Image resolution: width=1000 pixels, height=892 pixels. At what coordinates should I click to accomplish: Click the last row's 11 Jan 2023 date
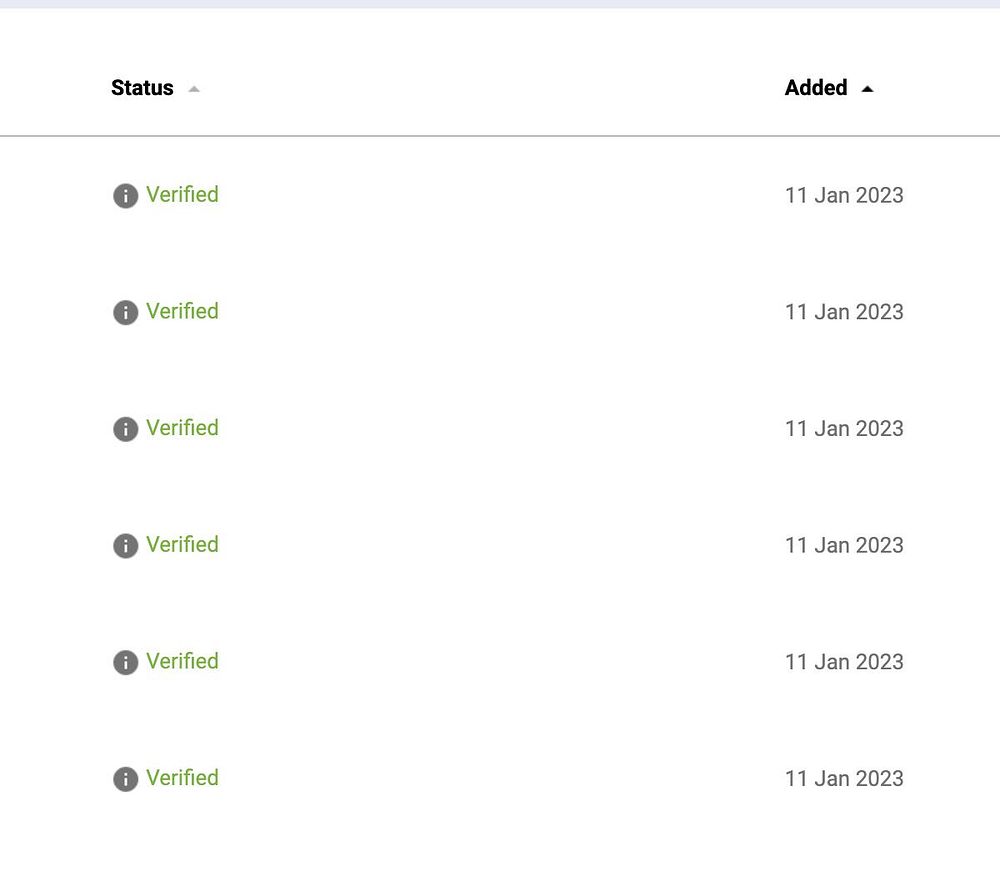[844, 779]
